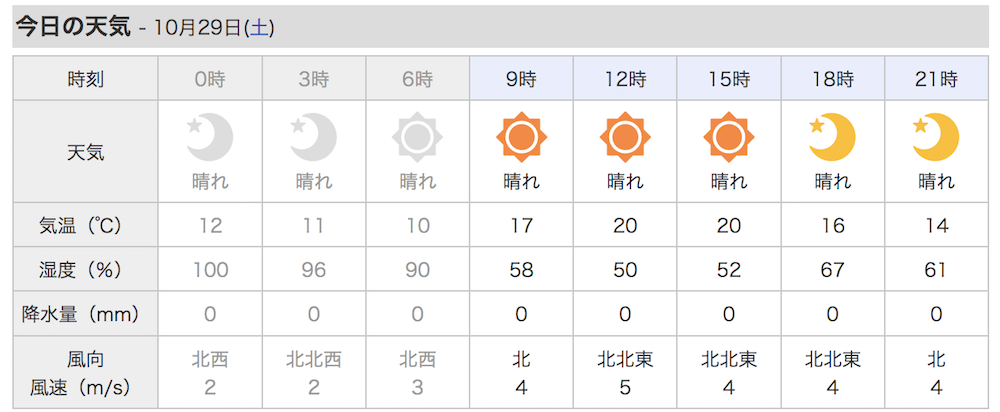Click the grey sun icon at 6時
The image size is (1000, 412).
tap(417, 136)
